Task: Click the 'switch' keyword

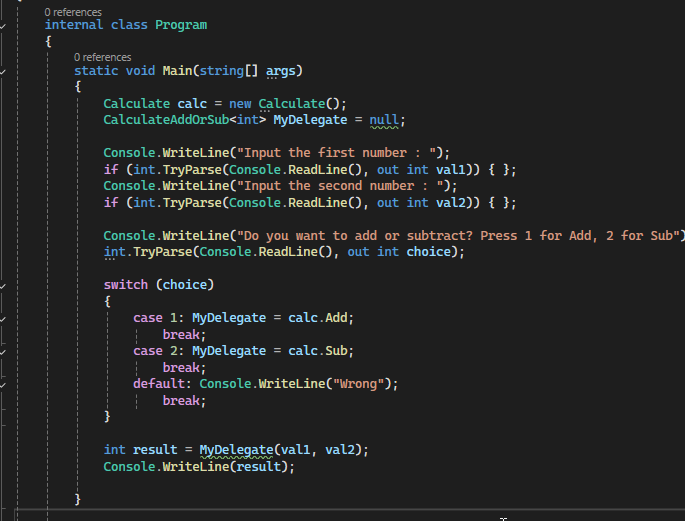Action: click(x=126, y=285)
